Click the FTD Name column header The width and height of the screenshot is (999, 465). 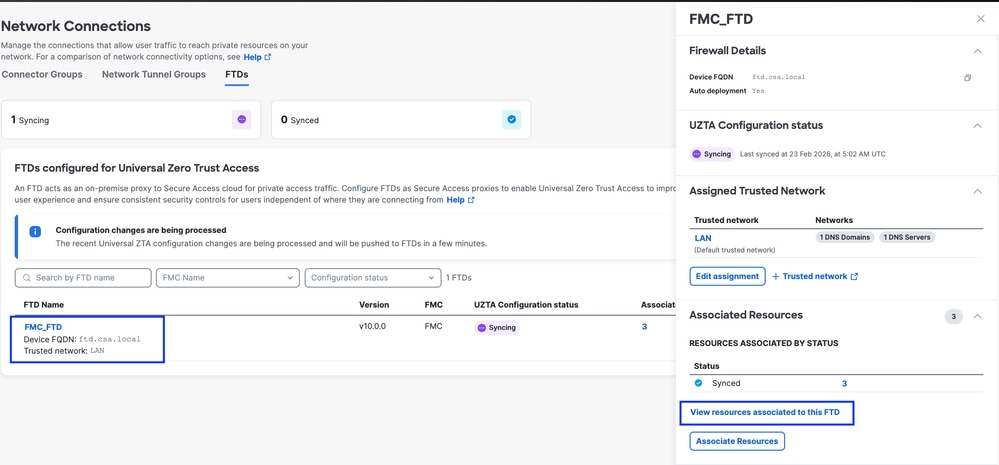tap(43, 304)
